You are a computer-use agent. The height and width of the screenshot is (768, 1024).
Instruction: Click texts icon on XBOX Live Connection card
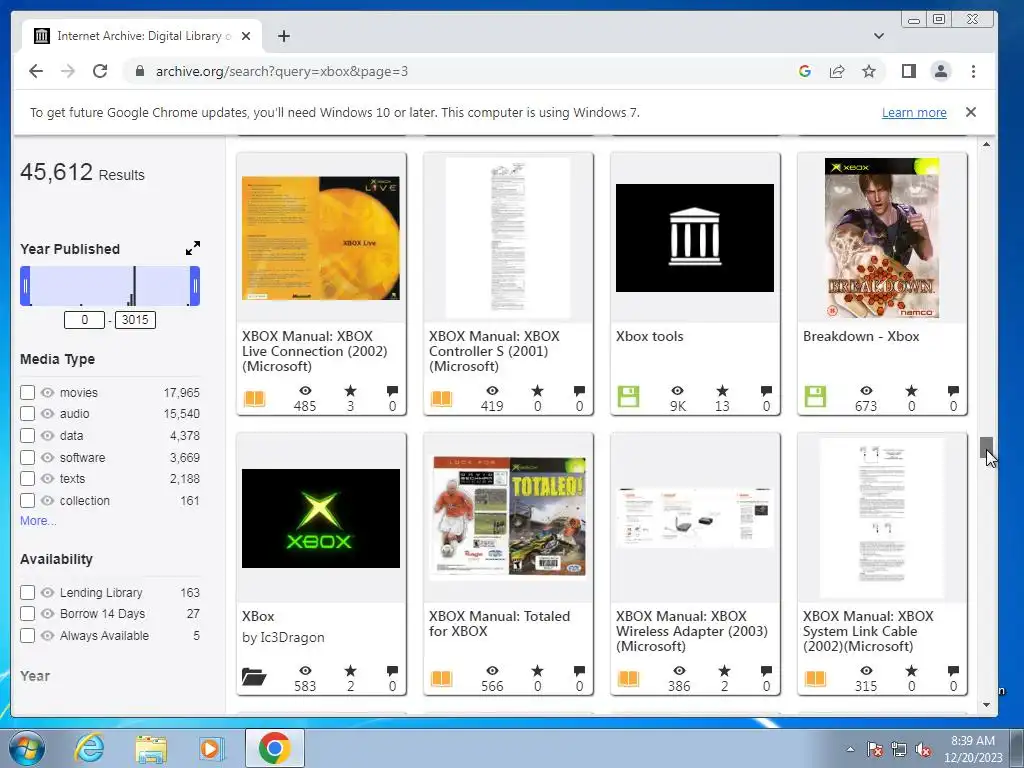255,398
